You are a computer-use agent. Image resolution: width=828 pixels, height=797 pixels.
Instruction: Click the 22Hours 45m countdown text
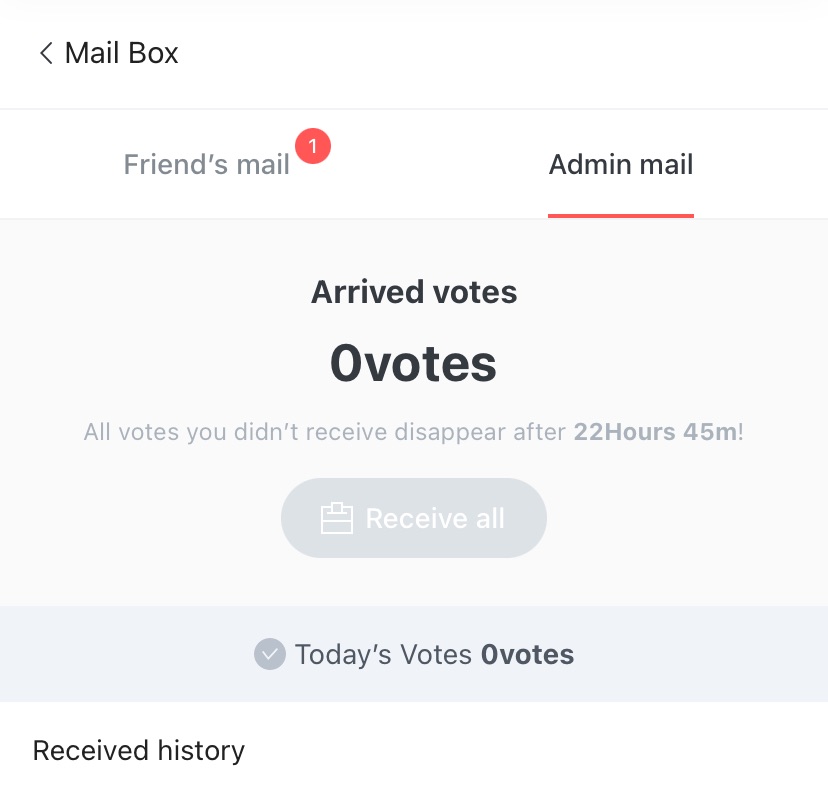point(655,433)
